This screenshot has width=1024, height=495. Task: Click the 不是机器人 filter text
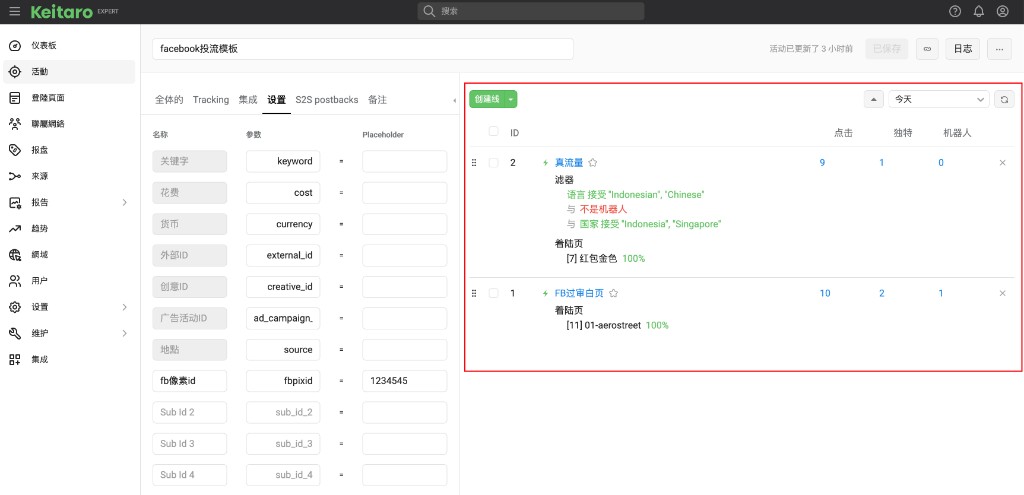pos(603,210)
